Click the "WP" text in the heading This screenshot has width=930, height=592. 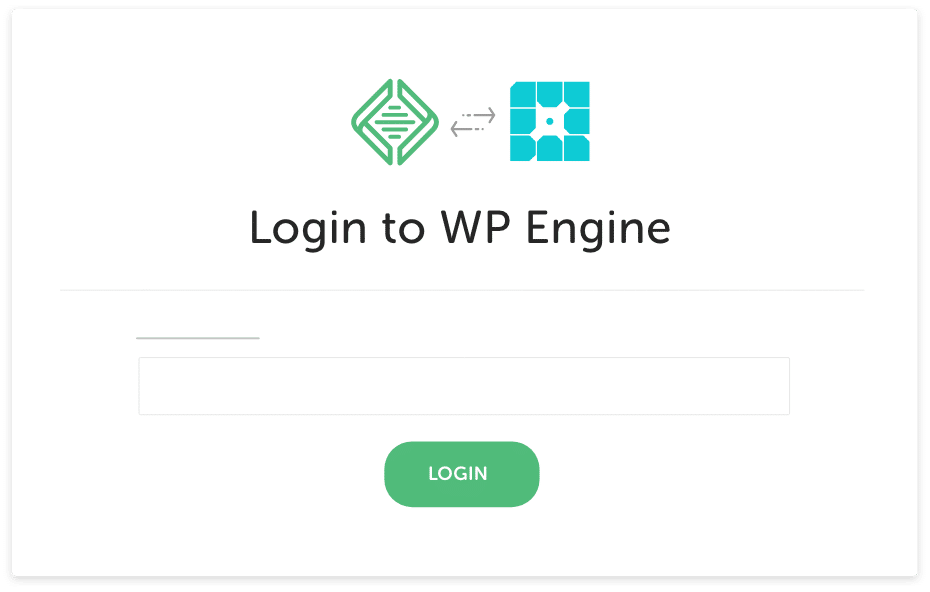475,227
